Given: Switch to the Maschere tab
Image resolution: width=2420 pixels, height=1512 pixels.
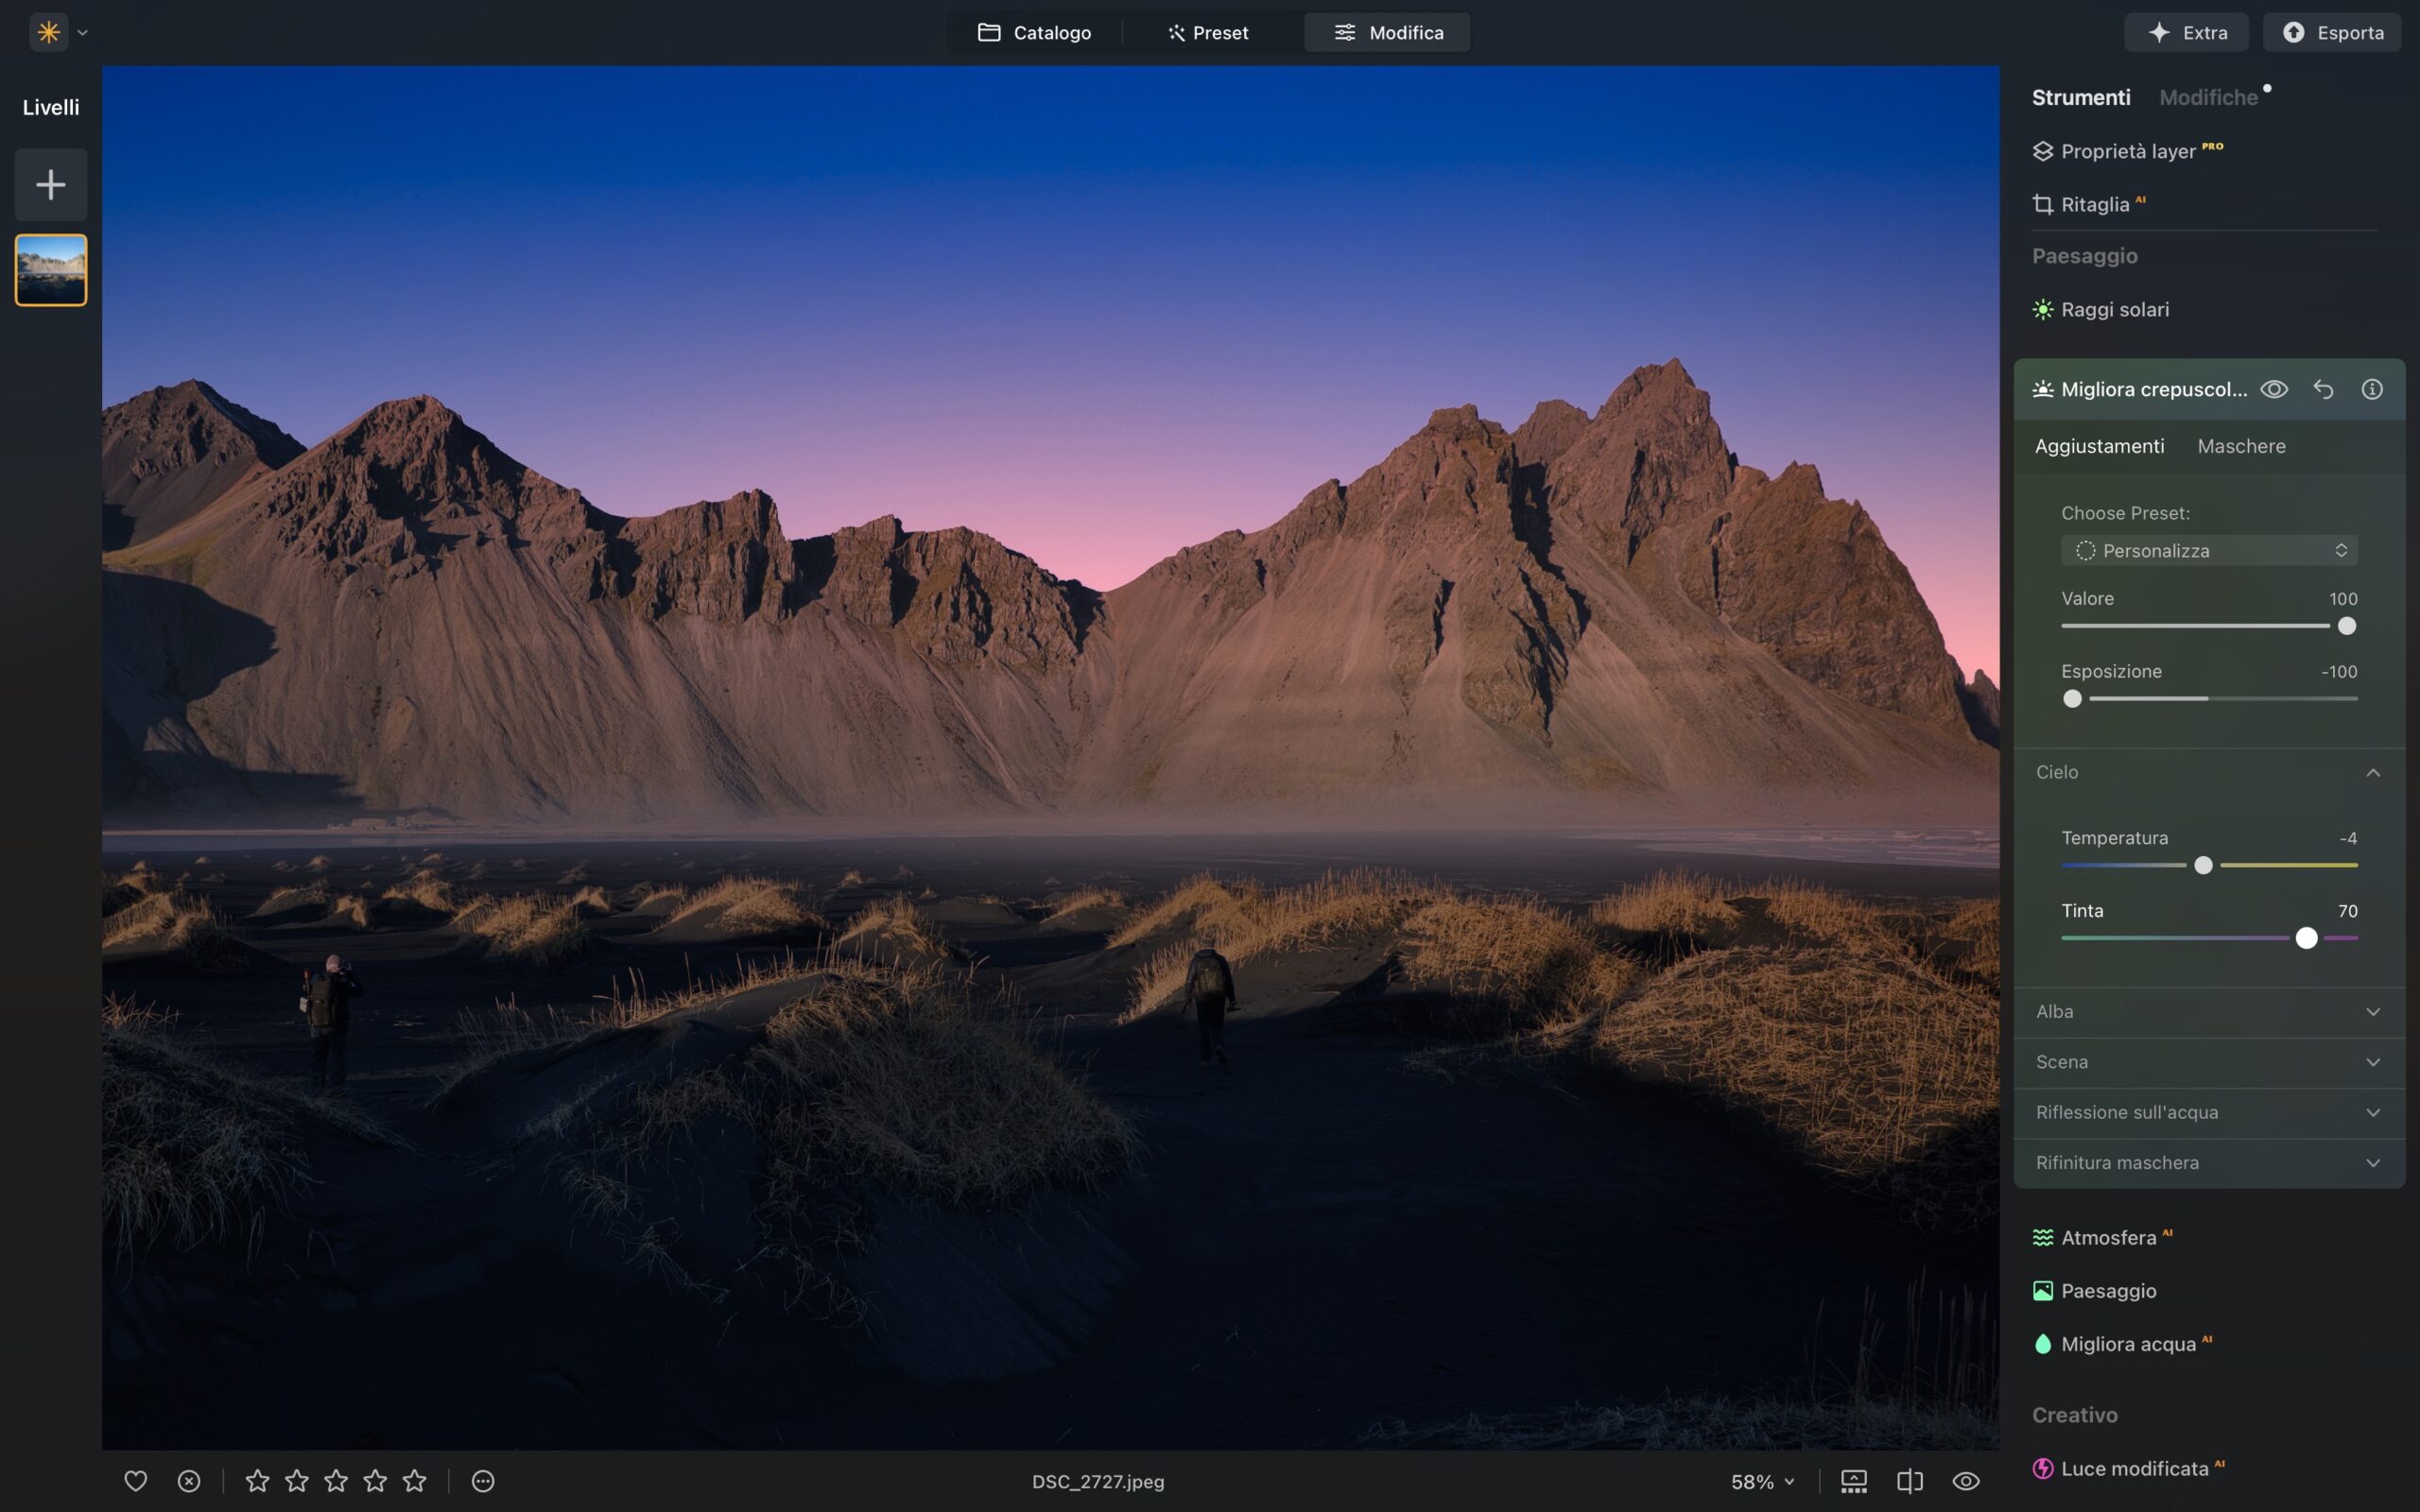Looking at the screenshot, I should pos(2241,446).
